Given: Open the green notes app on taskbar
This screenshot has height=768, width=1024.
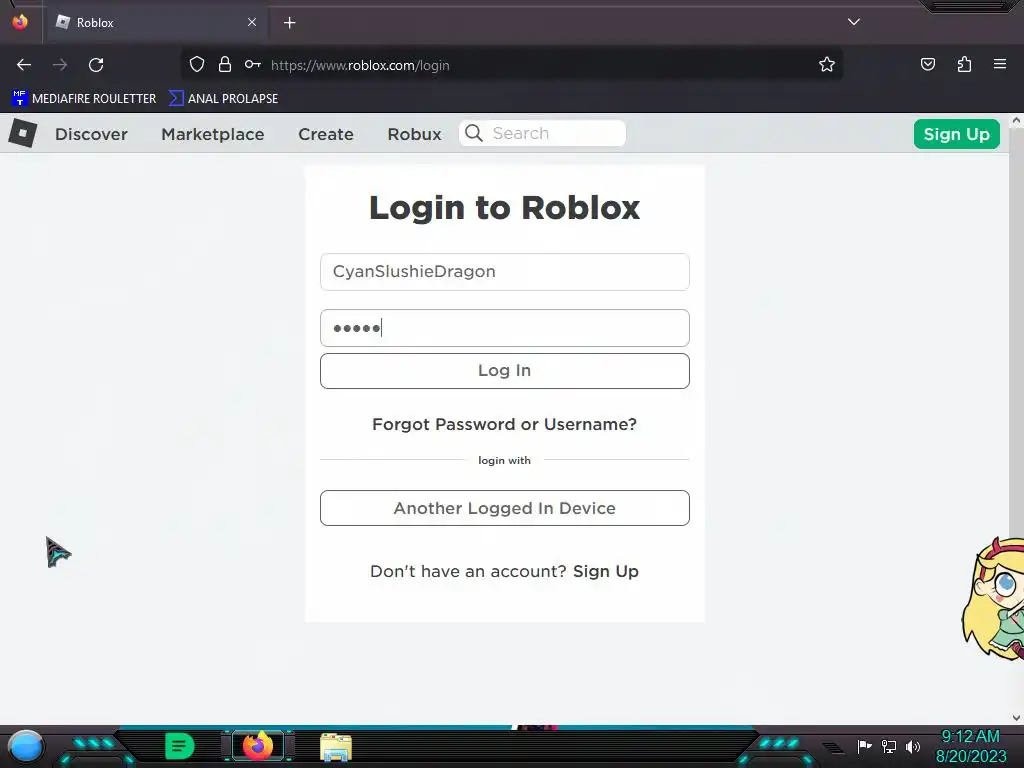Looking at the screenshot, I should pyautogui.click(x=180, y=746).
